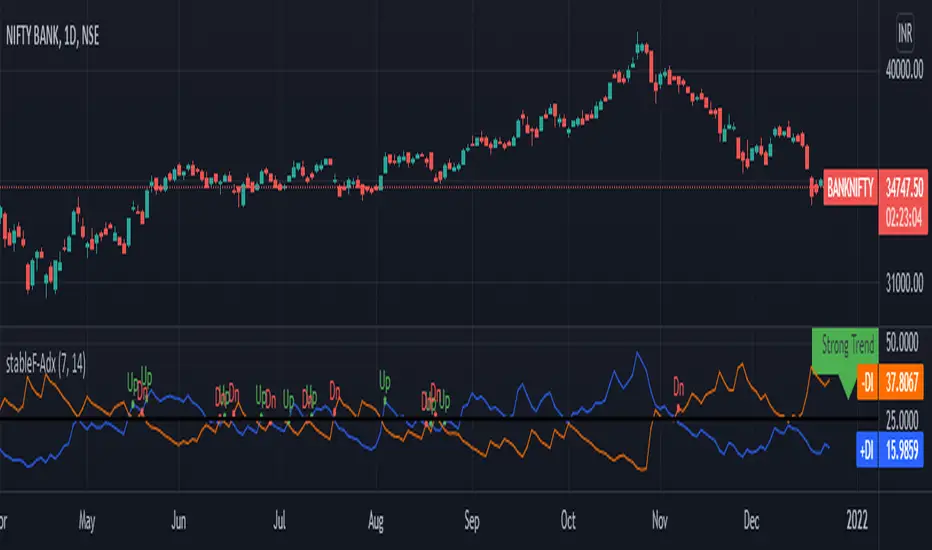Click the Oct label on time axis

[x=568, y=521]
